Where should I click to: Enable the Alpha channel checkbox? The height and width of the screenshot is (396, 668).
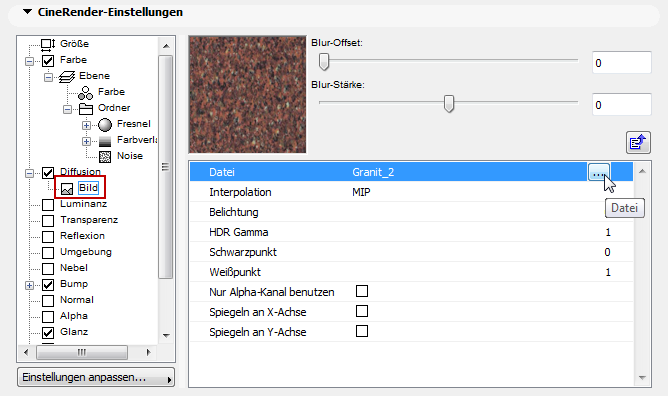click(48, 317)
